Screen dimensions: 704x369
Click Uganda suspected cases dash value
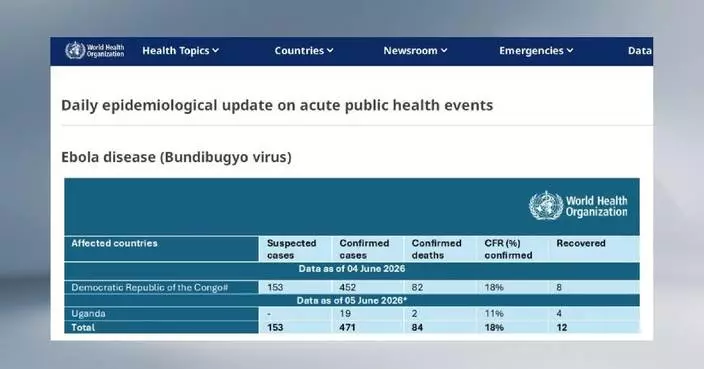click(x=269, y=314)
